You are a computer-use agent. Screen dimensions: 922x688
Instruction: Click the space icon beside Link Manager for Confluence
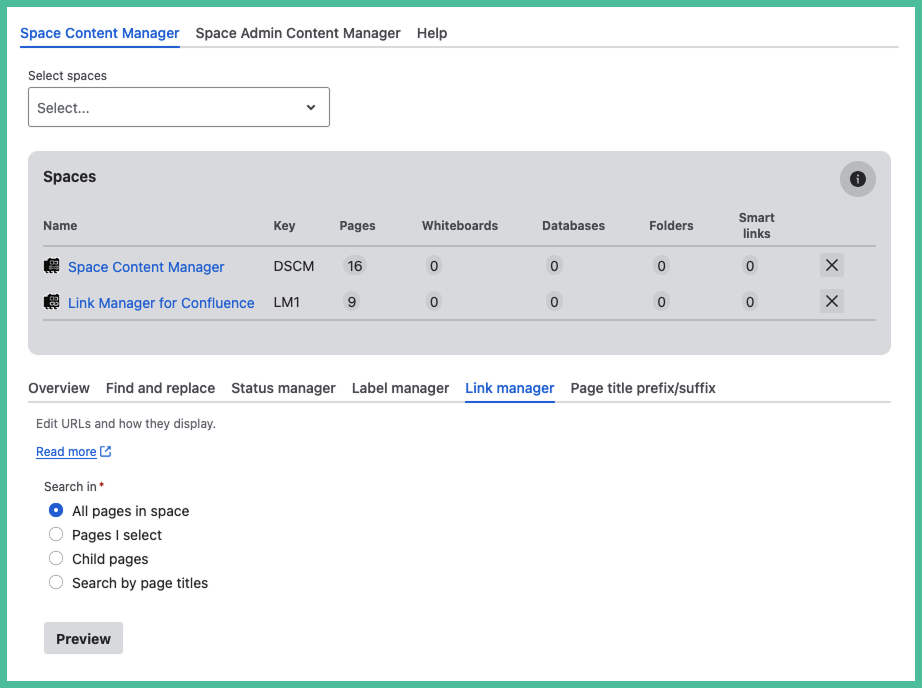[x=52, y=302]
